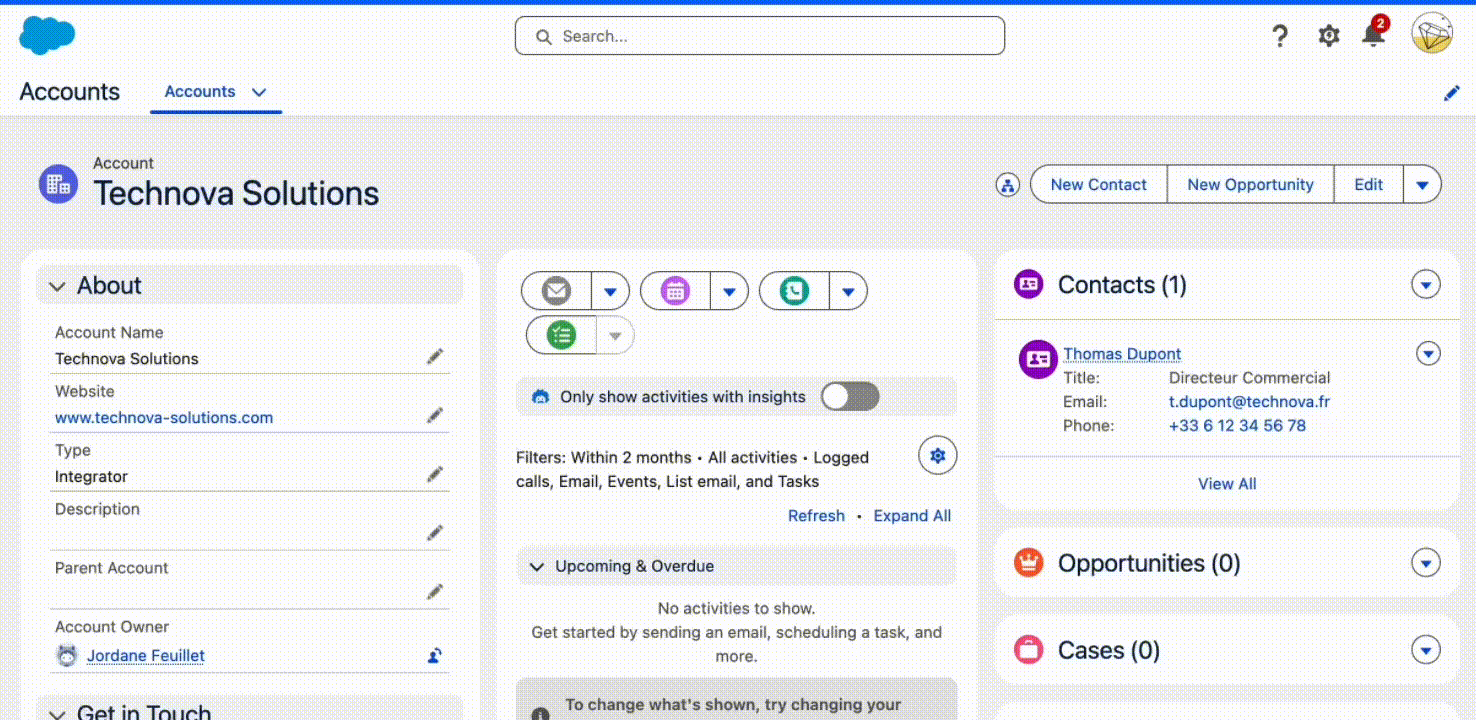The width and height of the screenshot is (1476, 720).
Task: Edit the Website field pencil
Action: click(435, 415)
